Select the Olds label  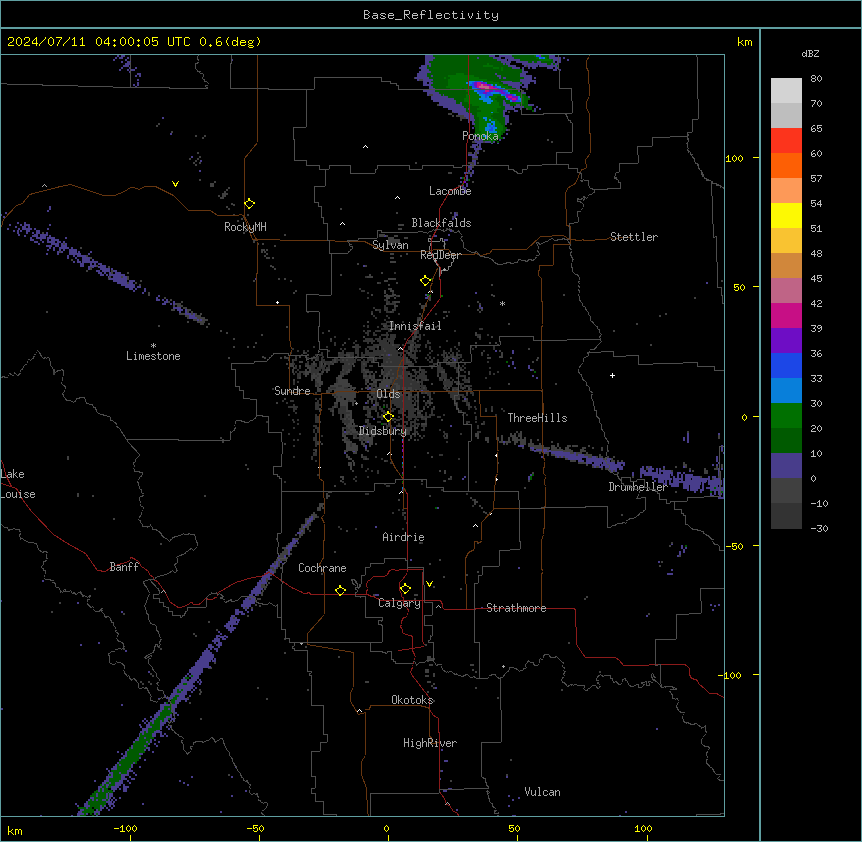coord(388,394)
